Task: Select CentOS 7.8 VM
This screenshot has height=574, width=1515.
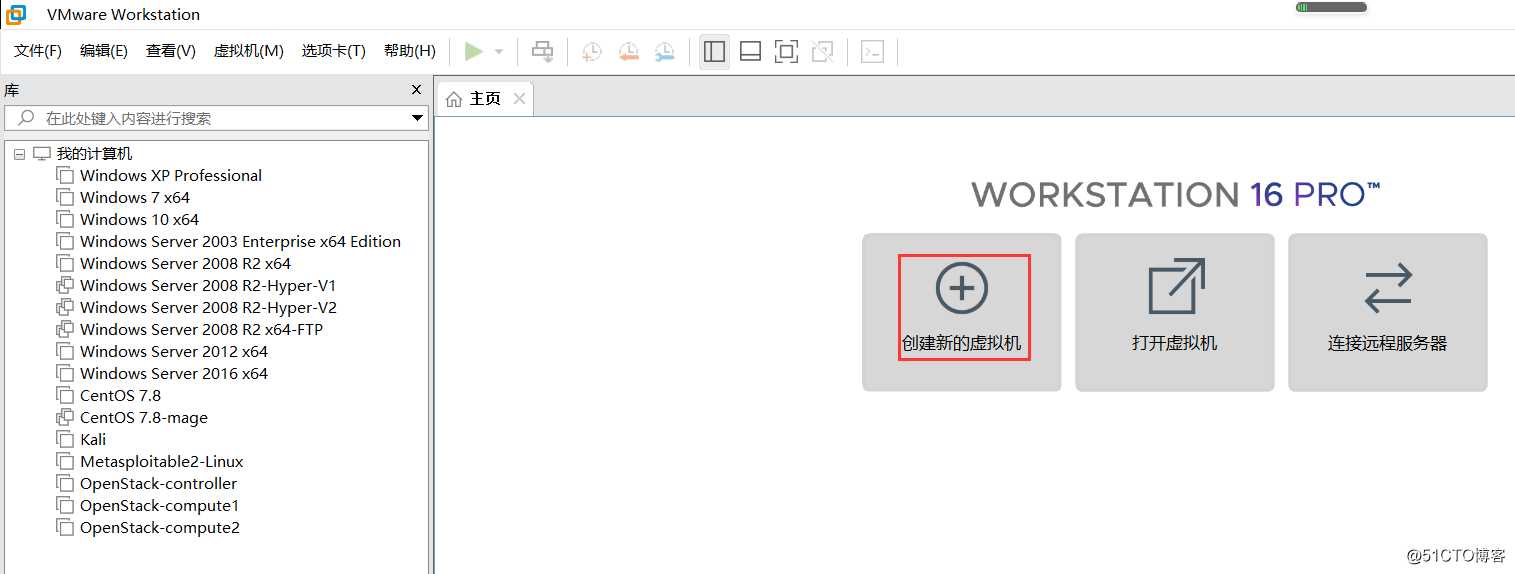Action: coord(120,396)
